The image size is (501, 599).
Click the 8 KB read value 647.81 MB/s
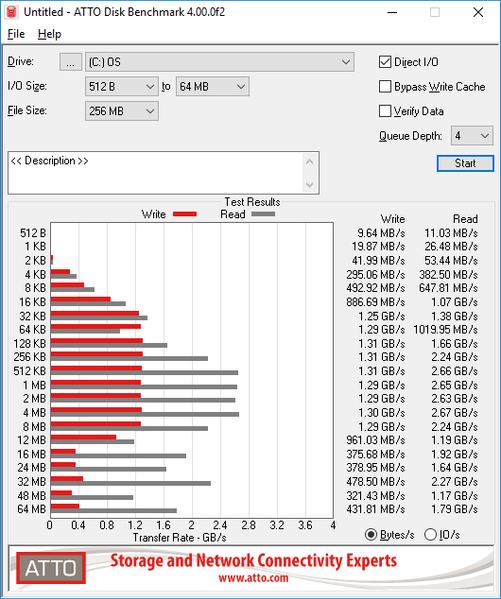448,288
